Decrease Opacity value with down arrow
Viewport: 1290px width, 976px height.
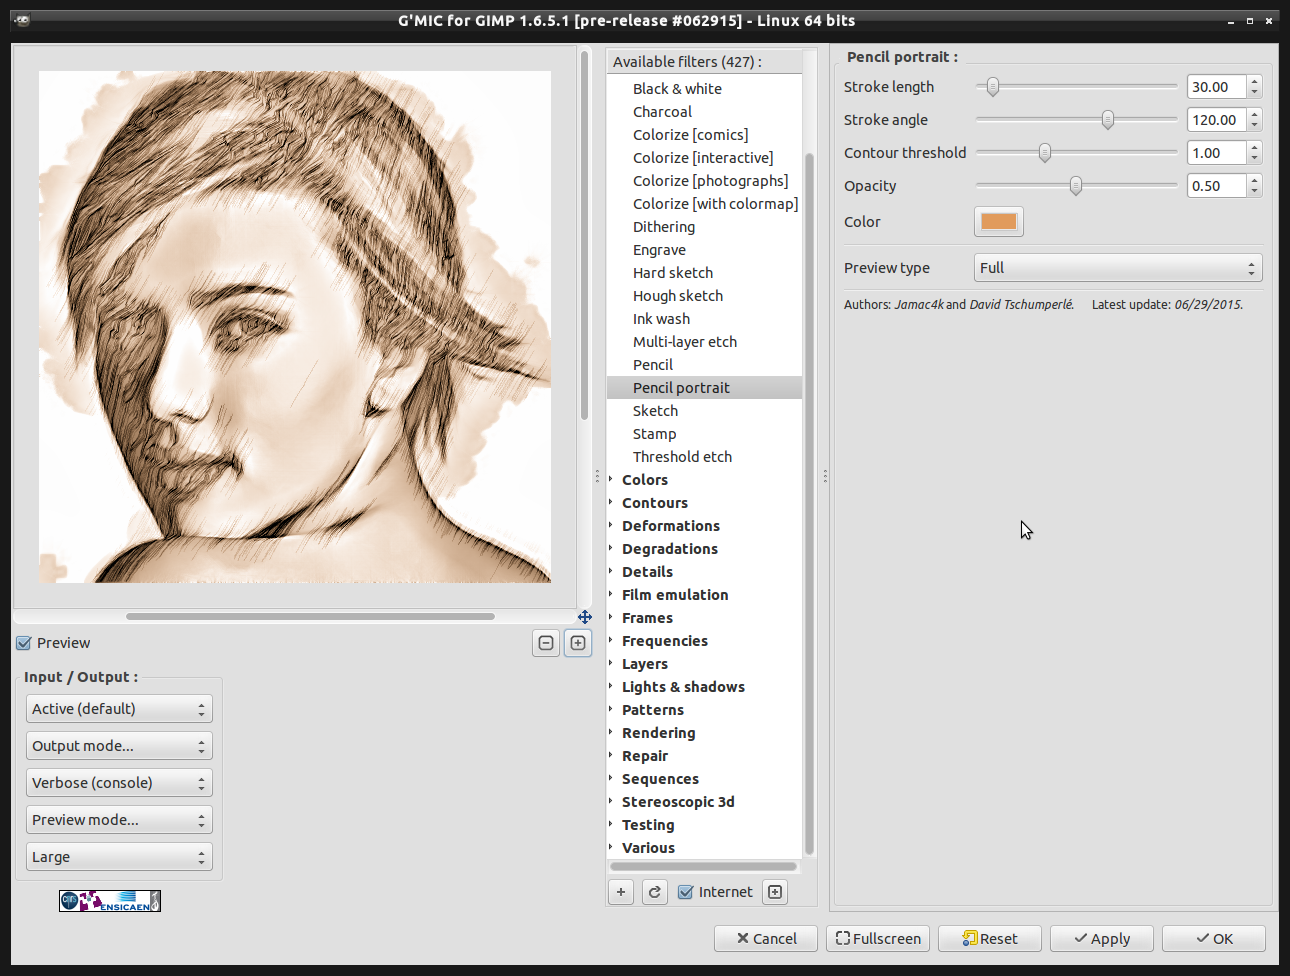pyautogui.click(x=1255, y=191)
